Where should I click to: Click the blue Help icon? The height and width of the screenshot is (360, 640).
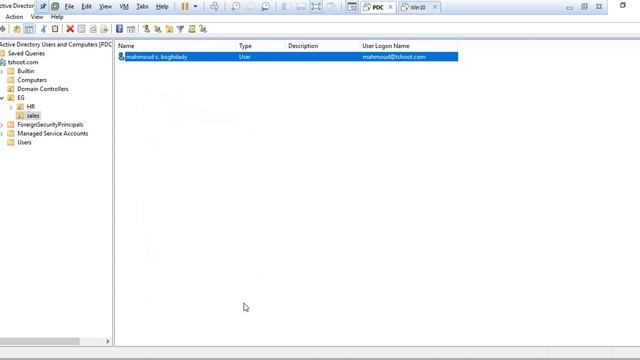(119, 29)
